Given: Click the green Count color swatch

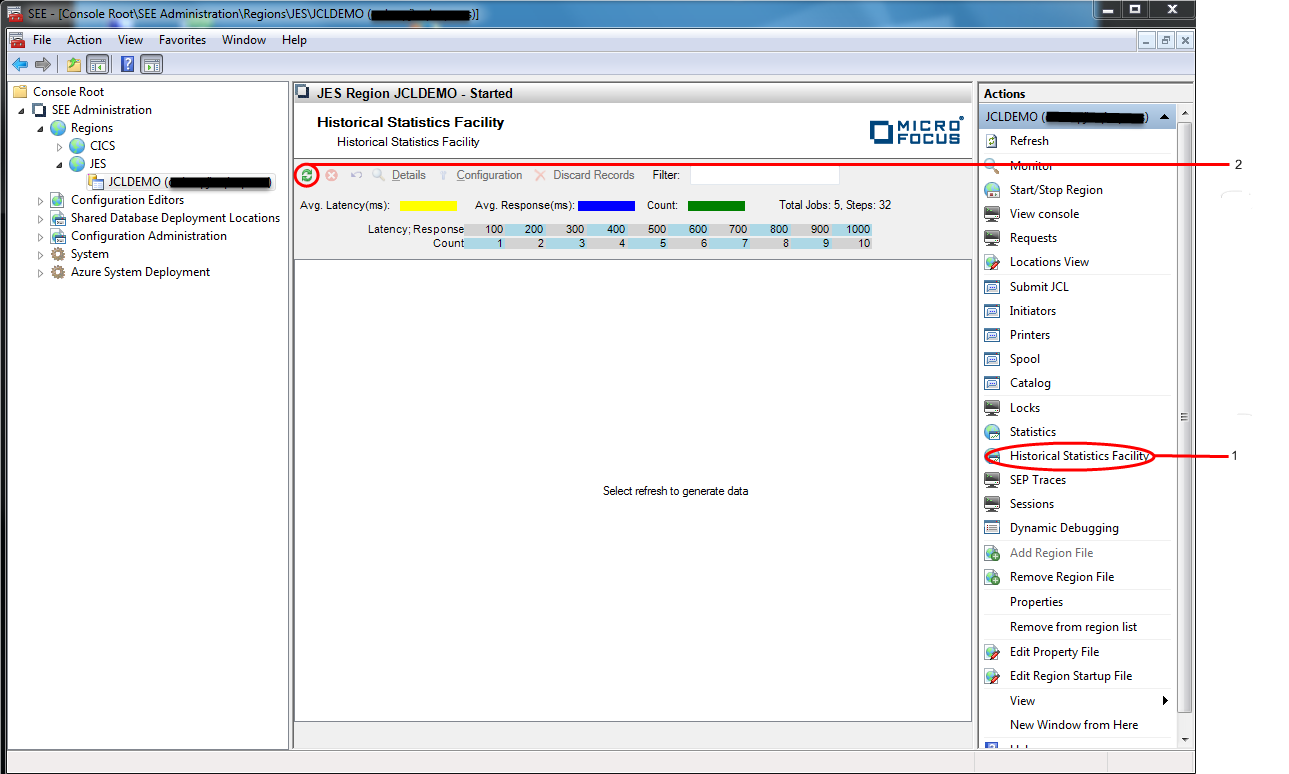Looking at the screenshot, I should click(x=716, y=206).
